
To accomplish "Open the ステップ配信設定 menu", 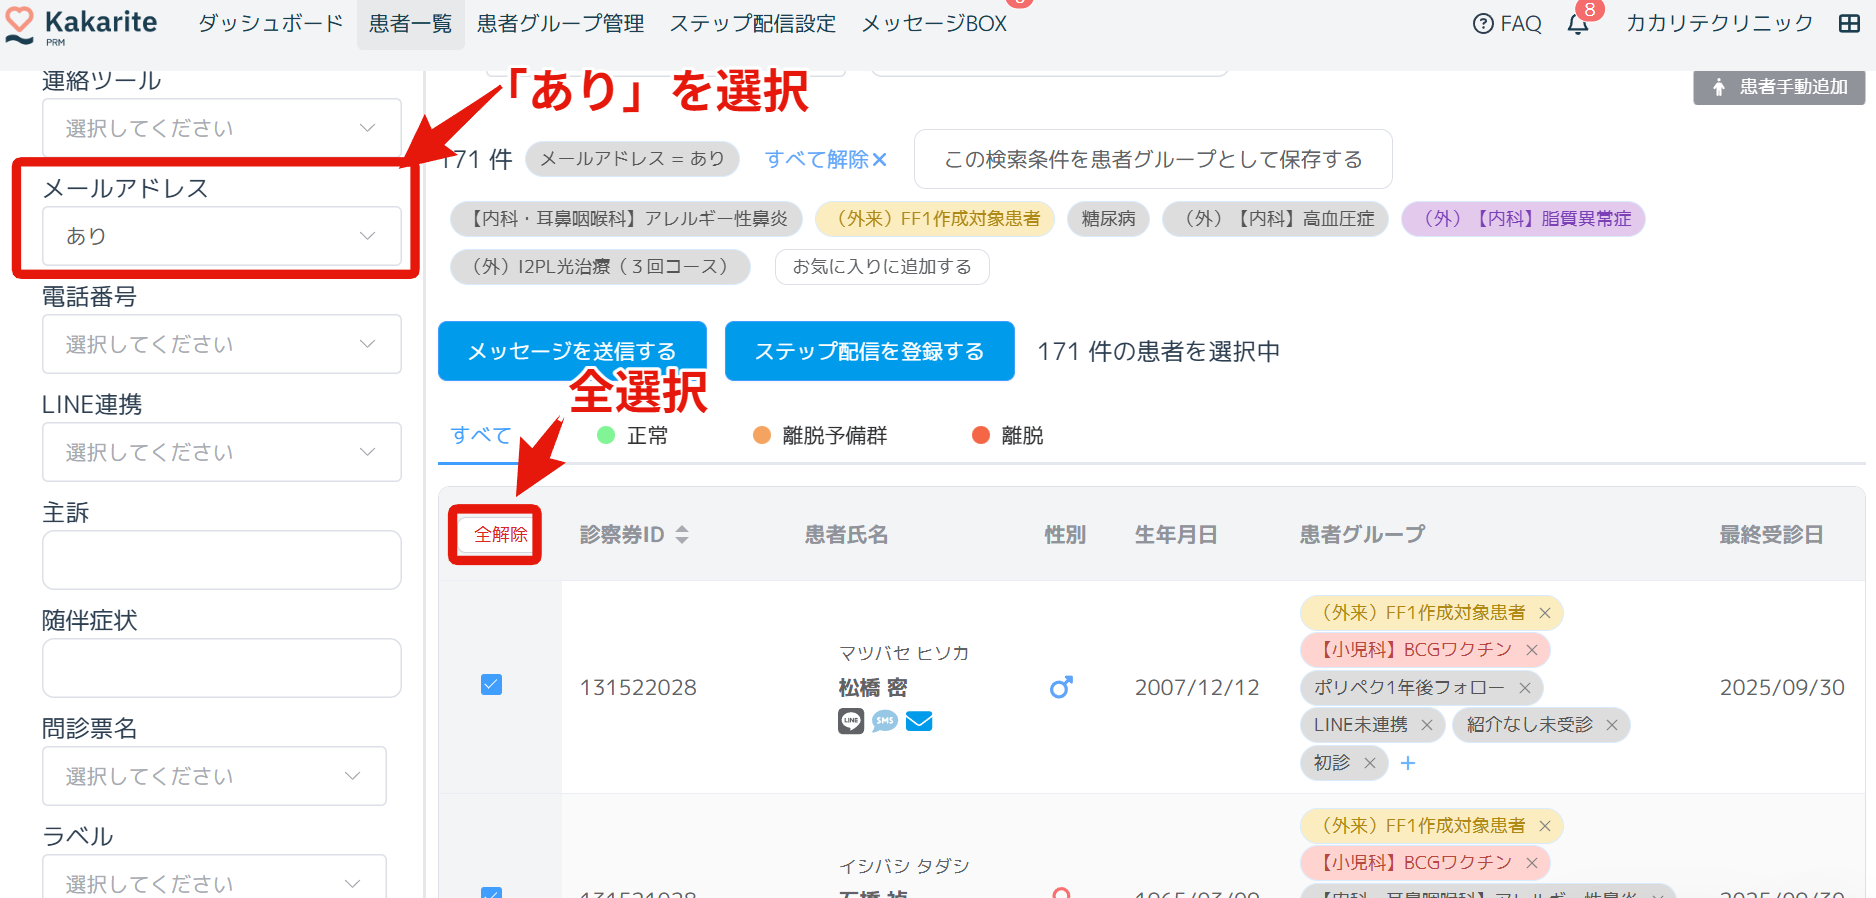I will coord(753,24).
